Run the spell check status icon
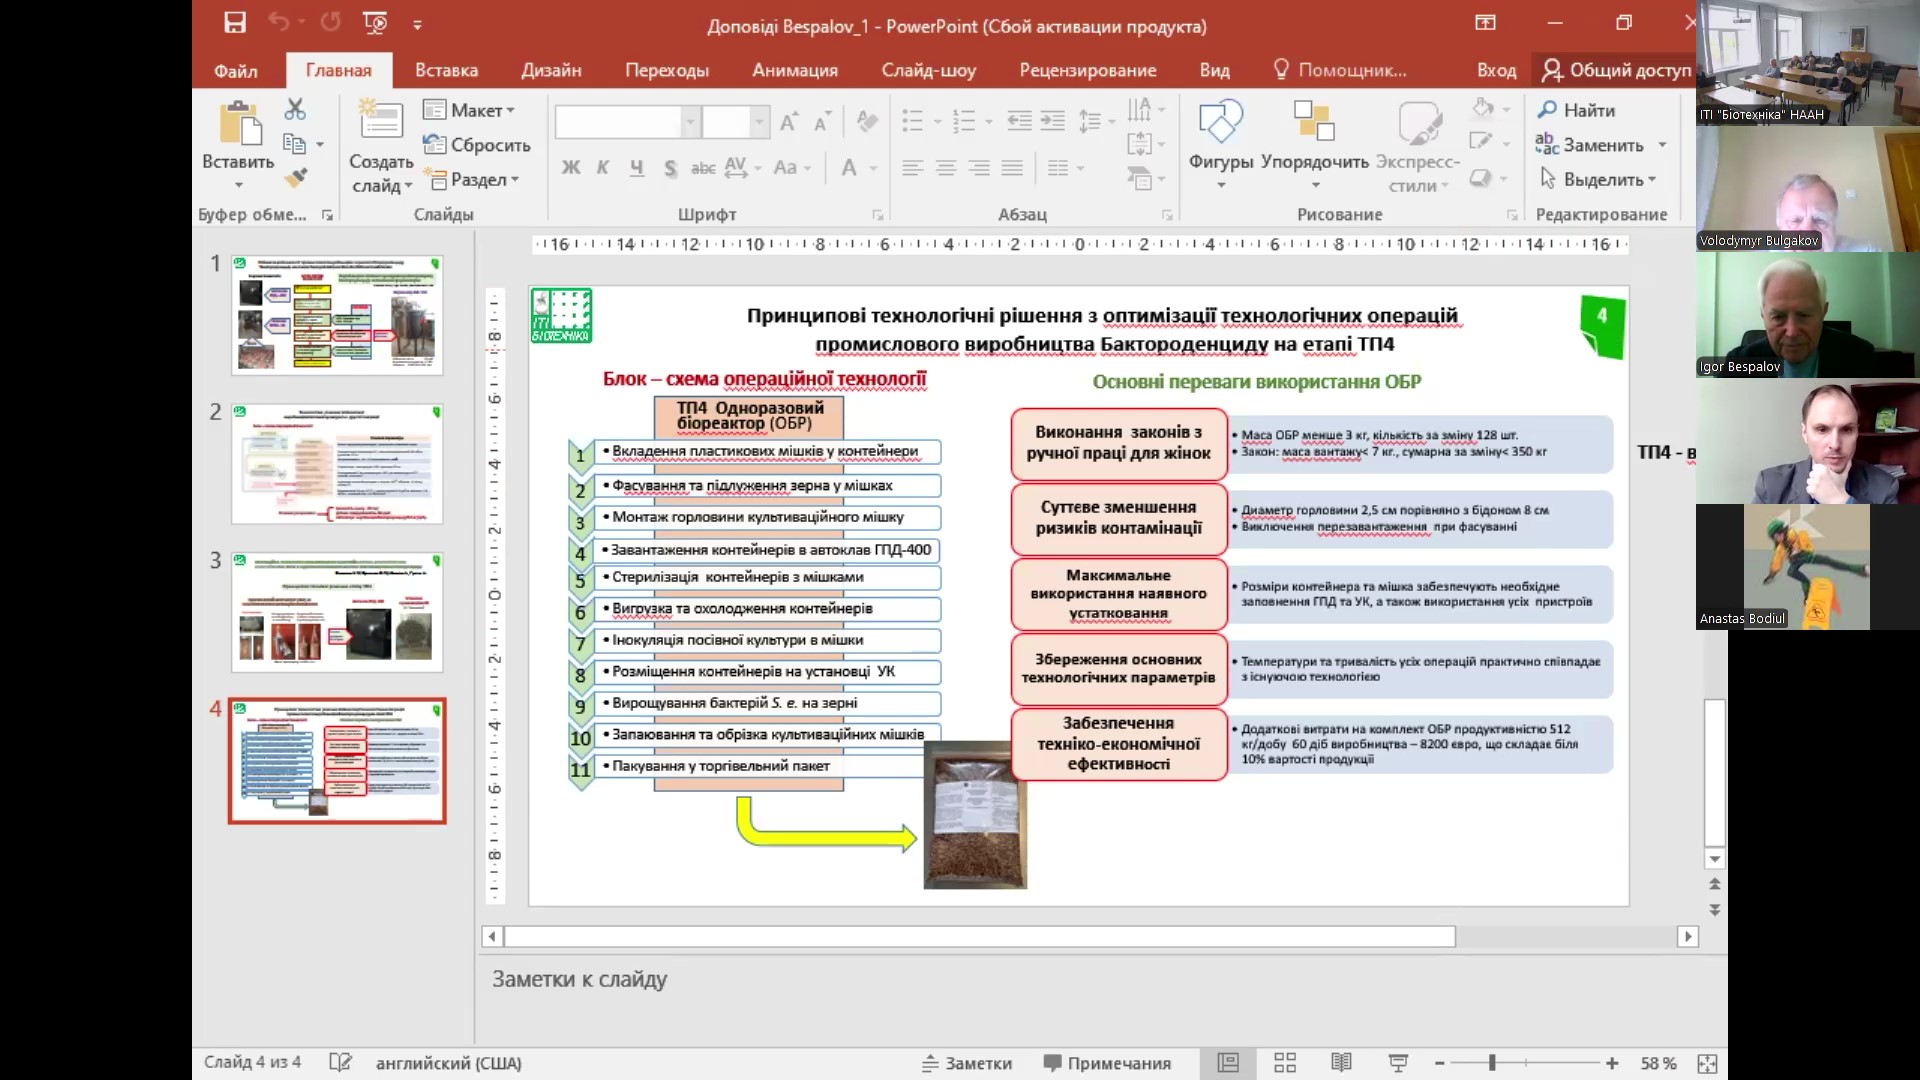This screenshot has height=1080, width=1920. coord(340,1063)
